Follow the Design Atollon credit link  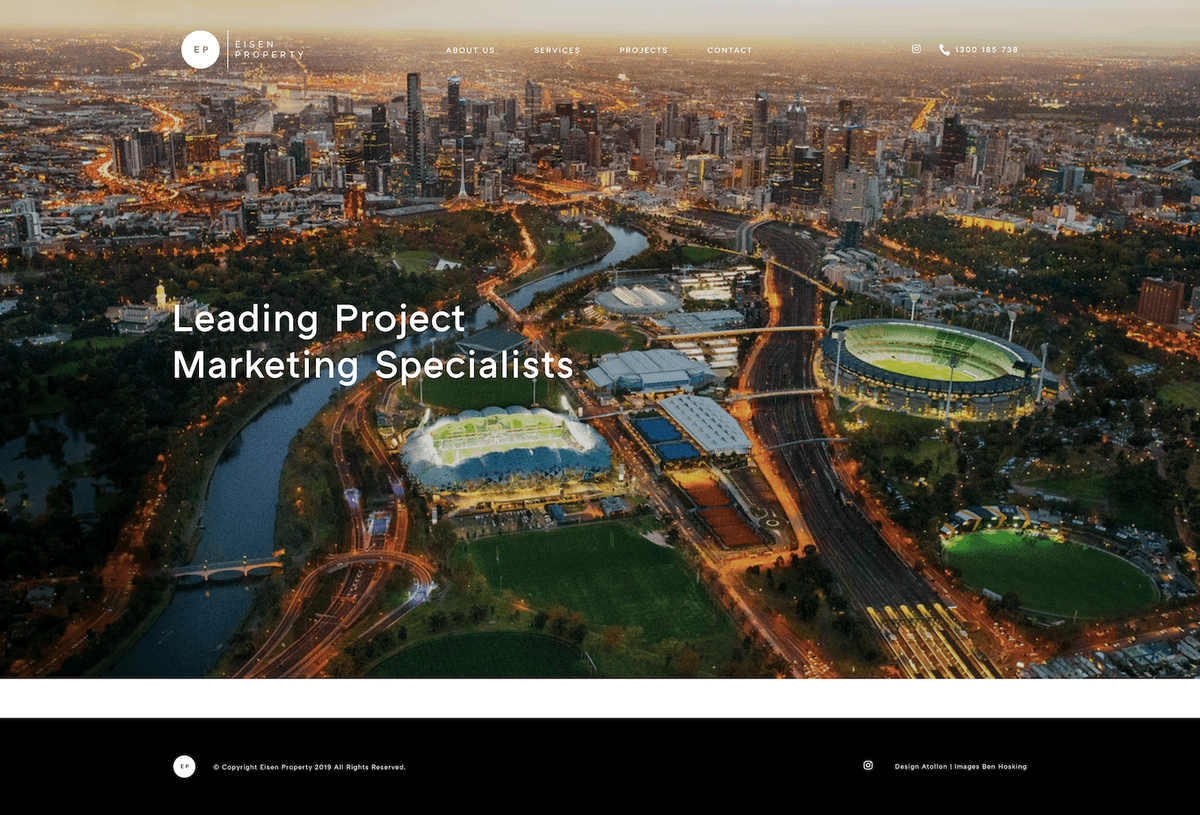point(920,767)
